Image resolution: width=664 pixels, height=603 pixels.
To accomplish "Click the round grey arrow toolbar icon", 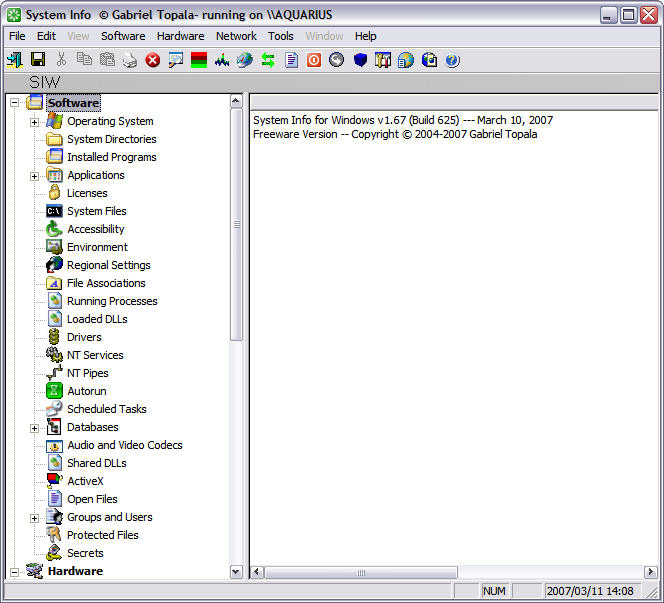I will (337, 60).
